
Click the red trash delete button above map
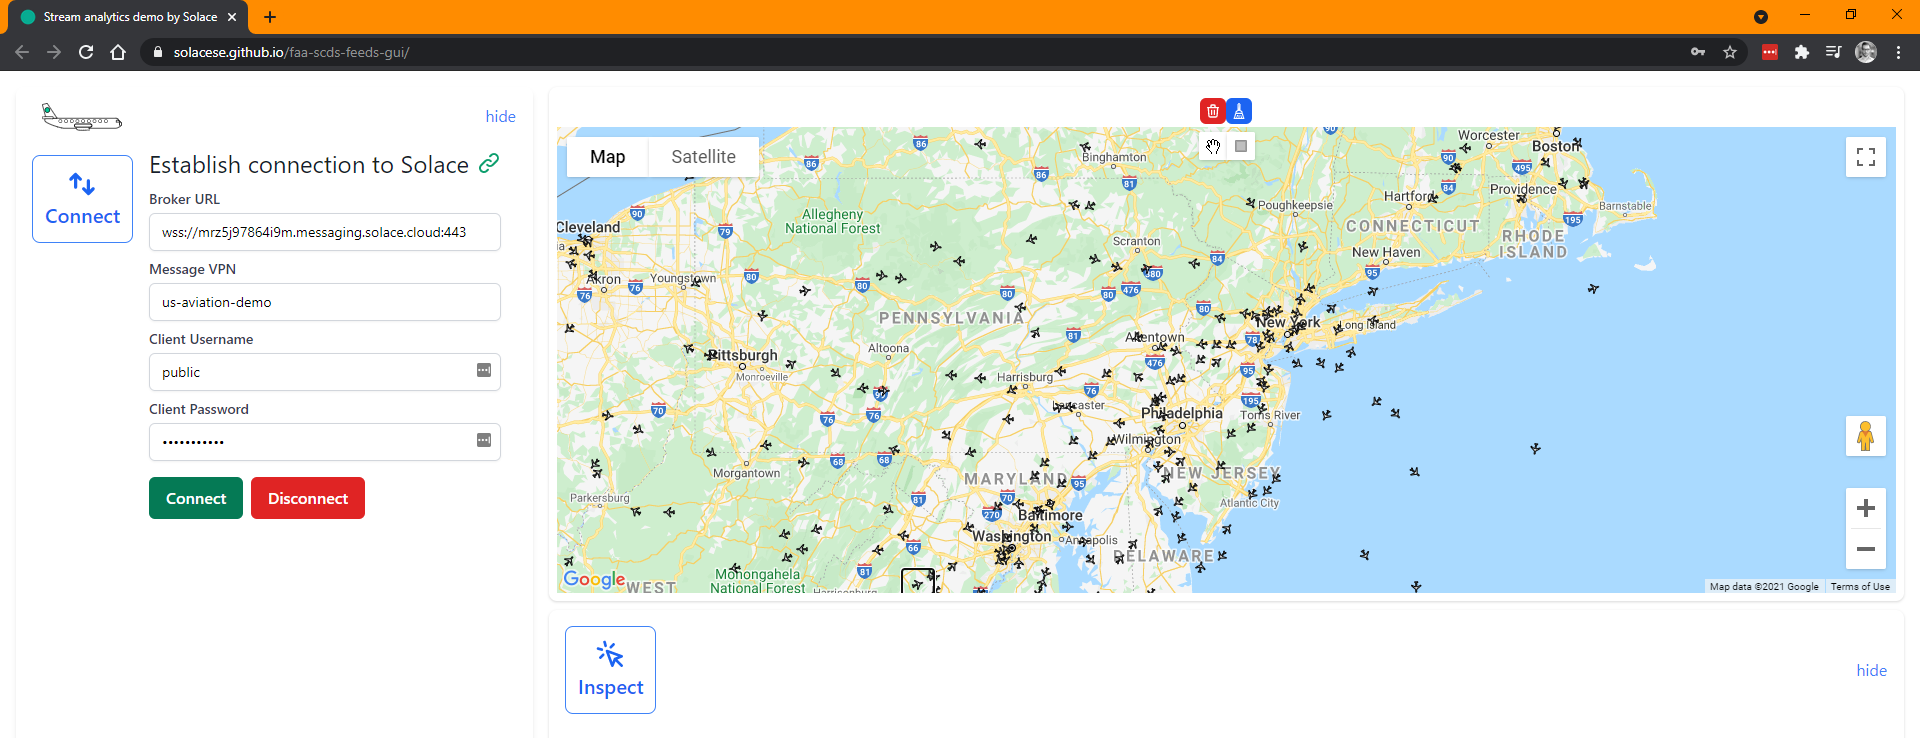tap(1212, 111)
